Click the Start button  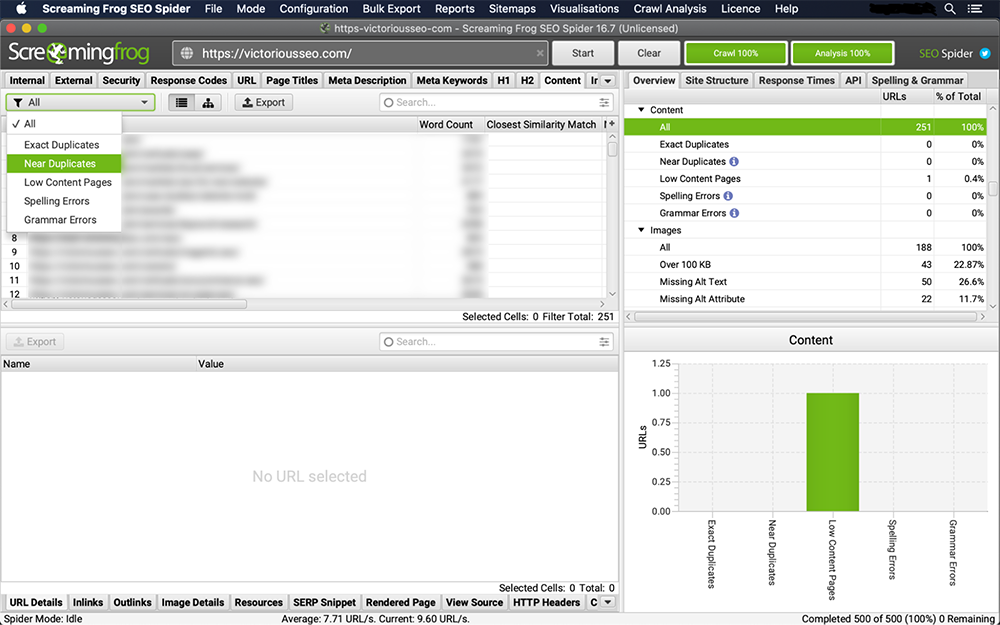click(x=583, y=54)
